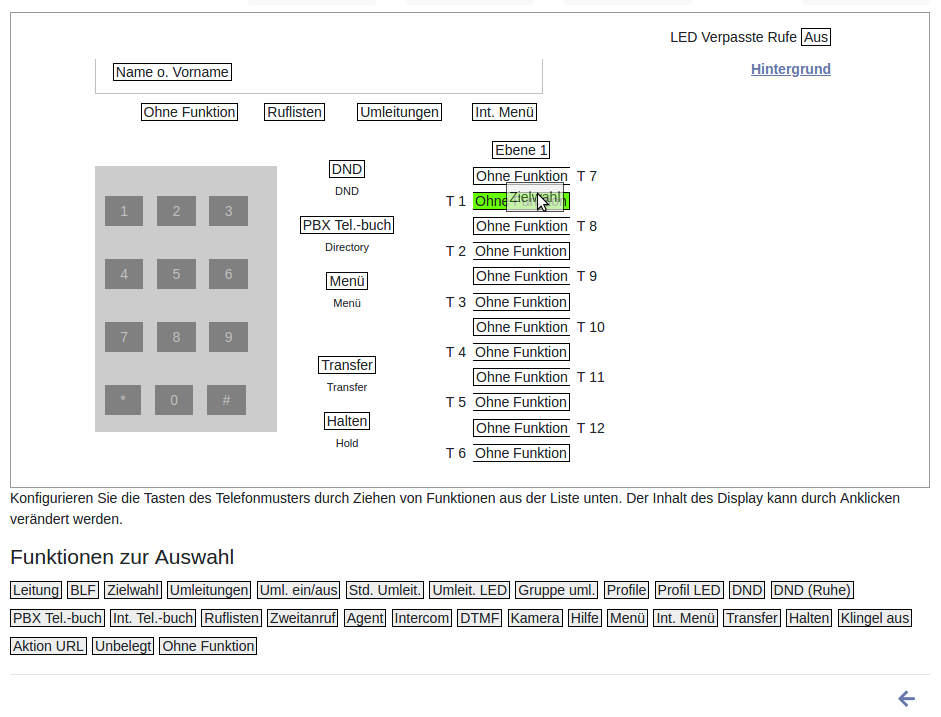Click the PBX Tel.-buch key above Directory
The height and width of the screenshot is (717, 941).
pos(347,225)
